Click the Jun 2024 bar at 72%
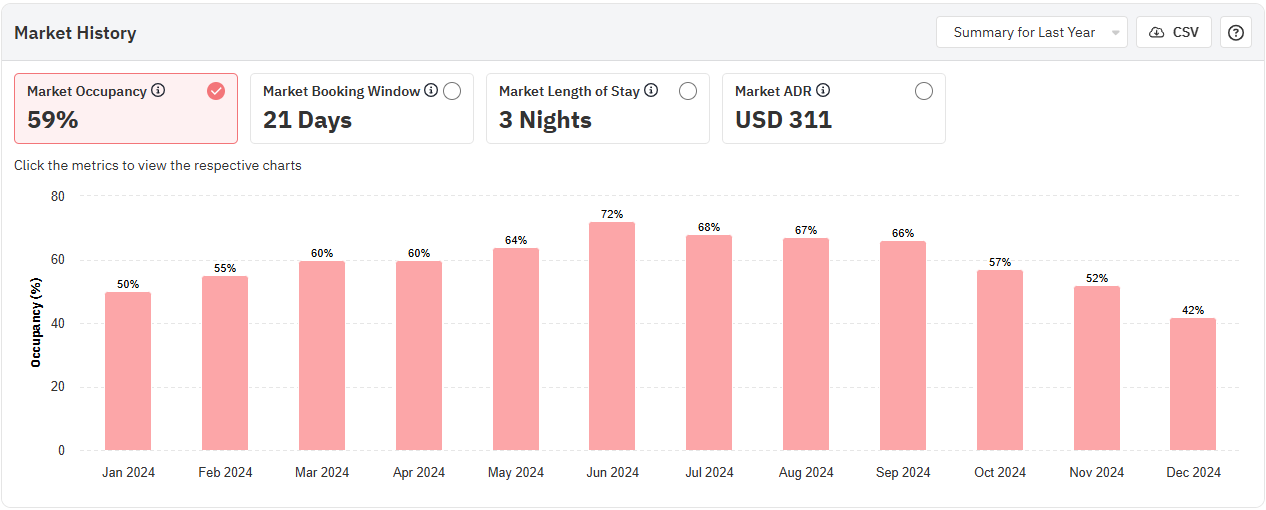 pyautogui.click(x=612, y=336)
